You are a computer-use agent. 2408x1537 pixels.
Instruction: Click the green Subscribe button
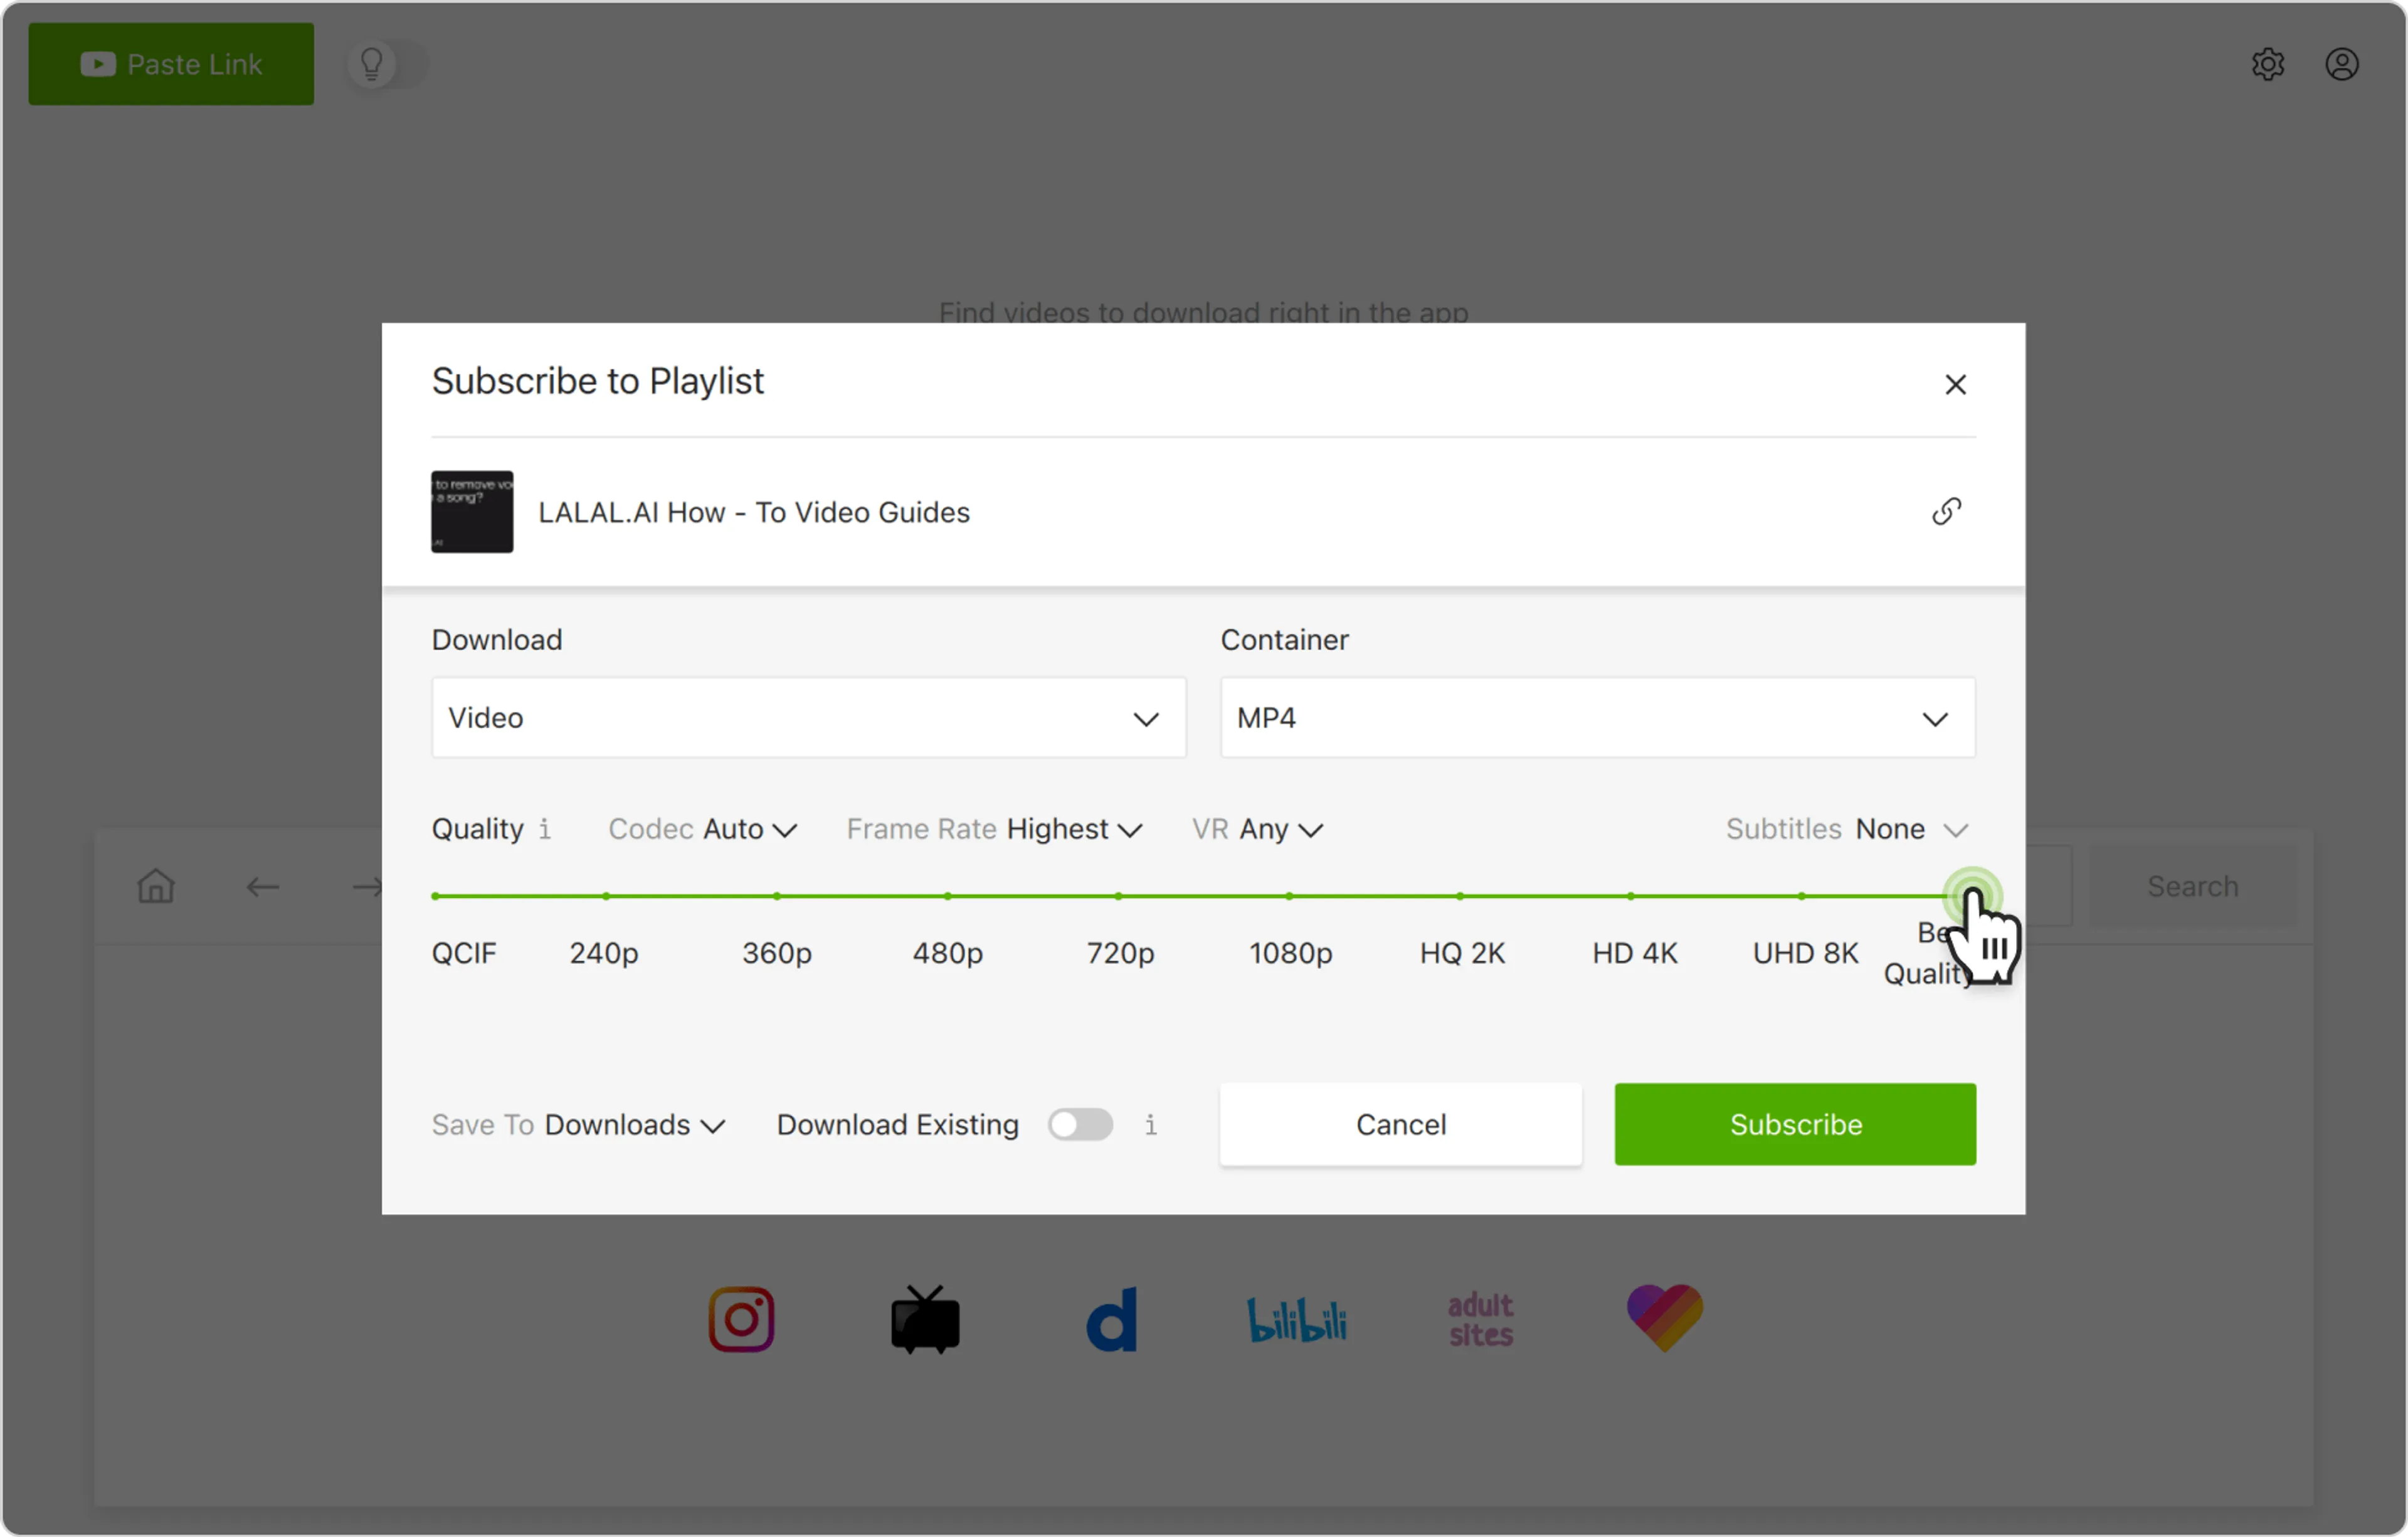point(1794,1124)
